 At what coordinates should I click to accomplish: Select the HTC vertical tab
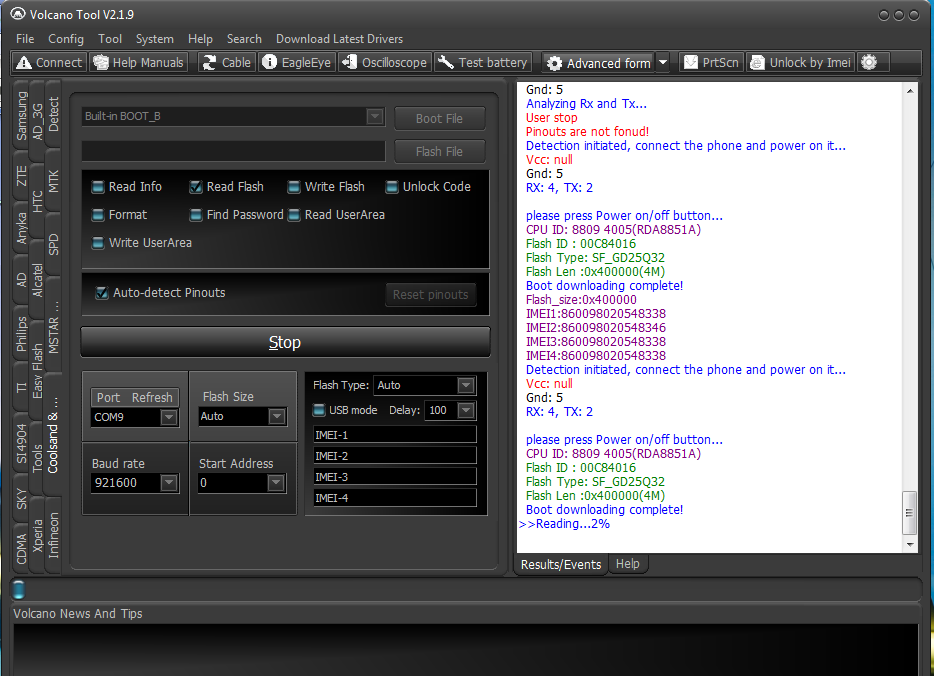click(x=37, y=201)
